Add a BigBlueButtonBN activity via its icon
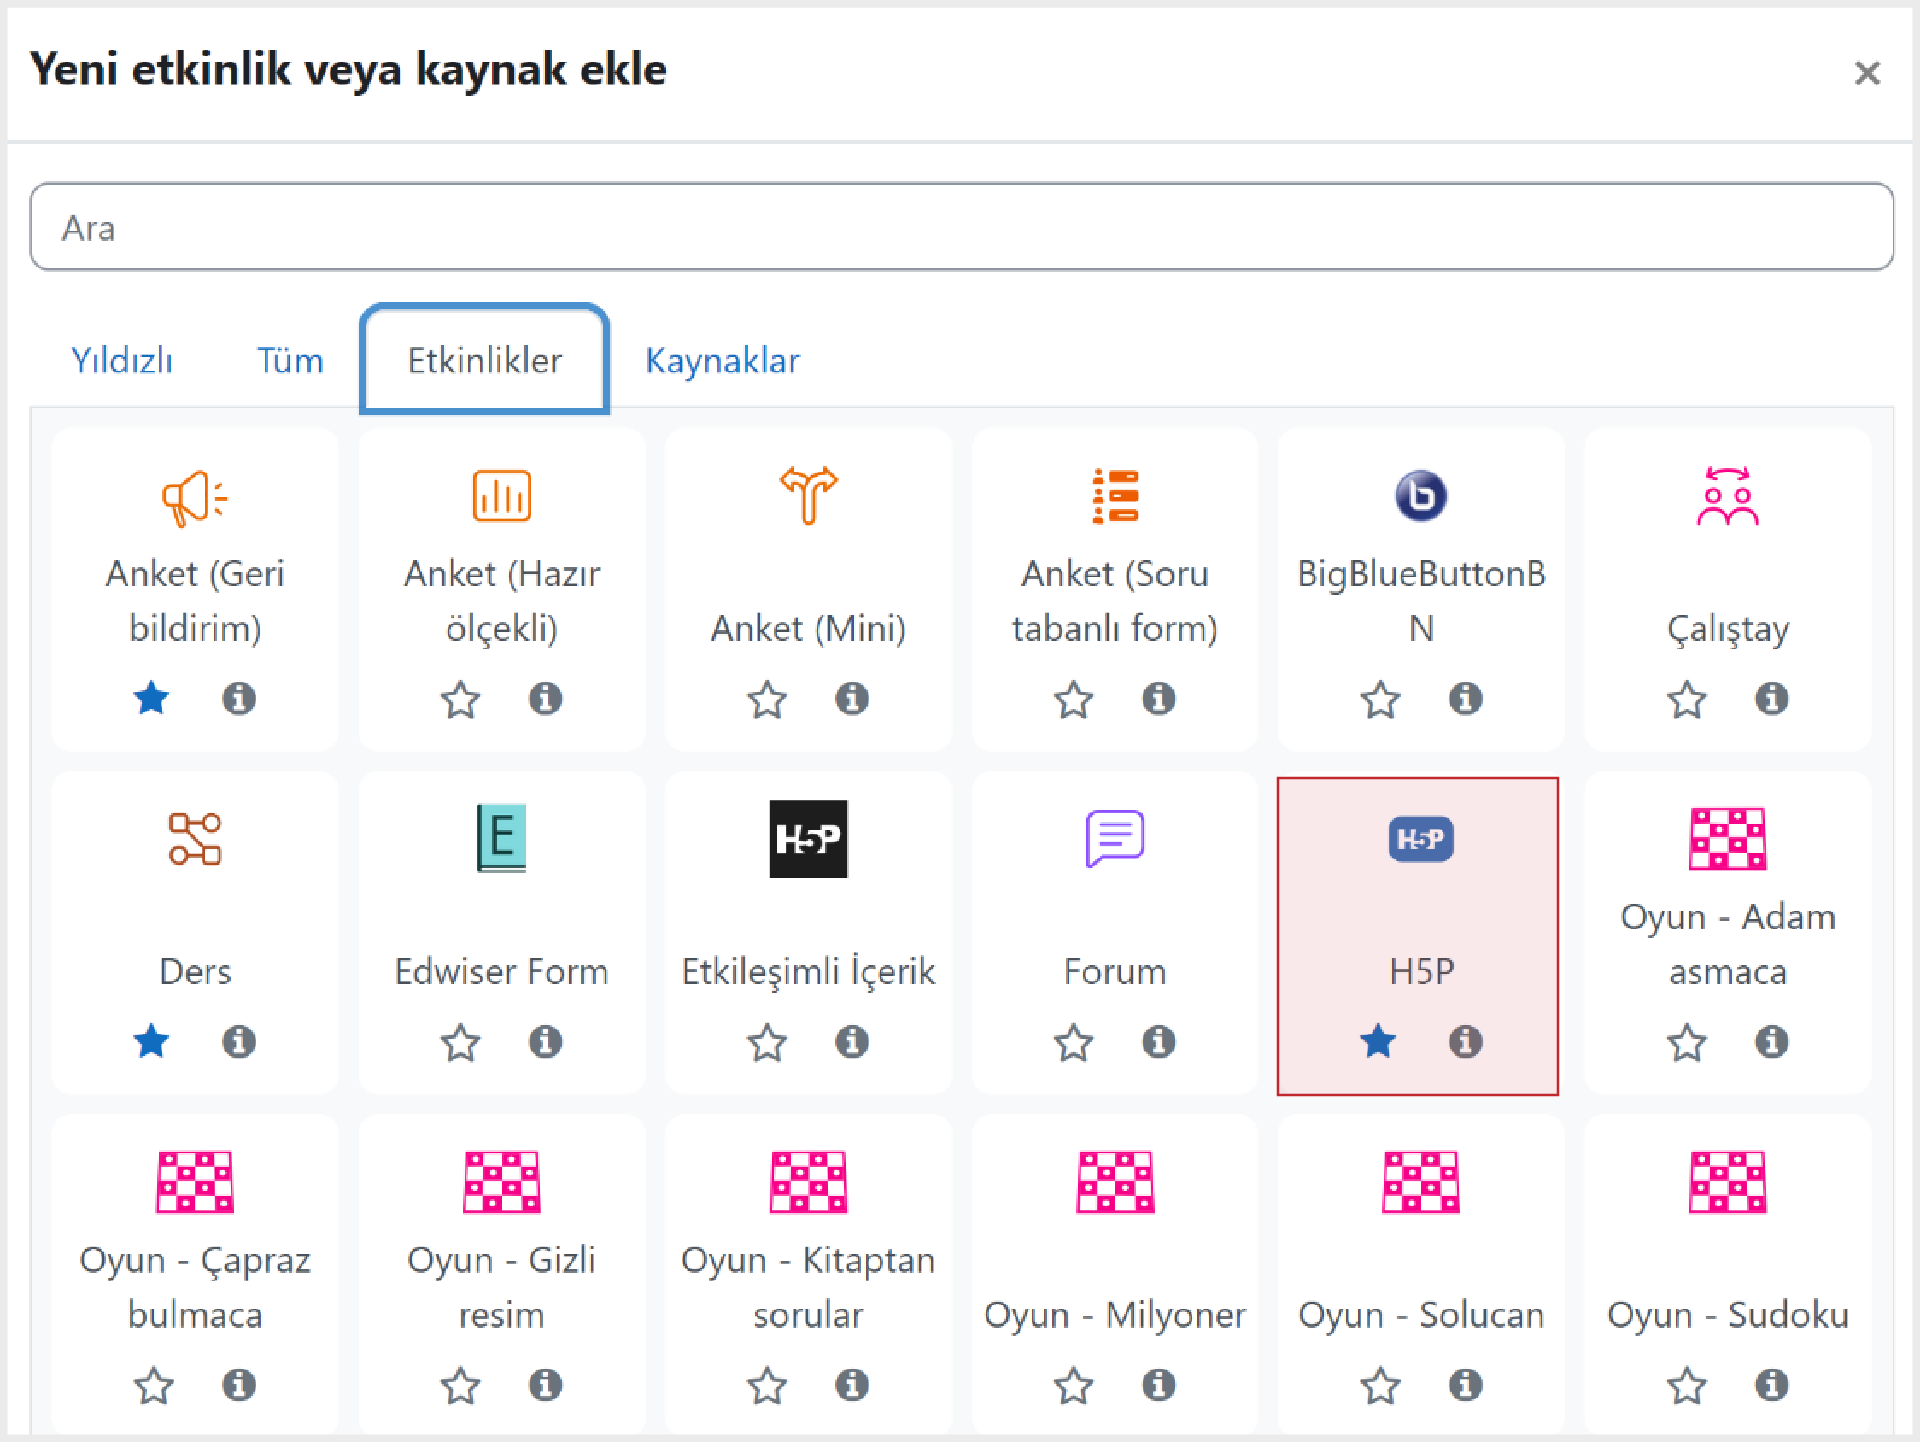Image resolution: width=1920 pixels, height=1442 pixels. click(x=1421, y=496)
